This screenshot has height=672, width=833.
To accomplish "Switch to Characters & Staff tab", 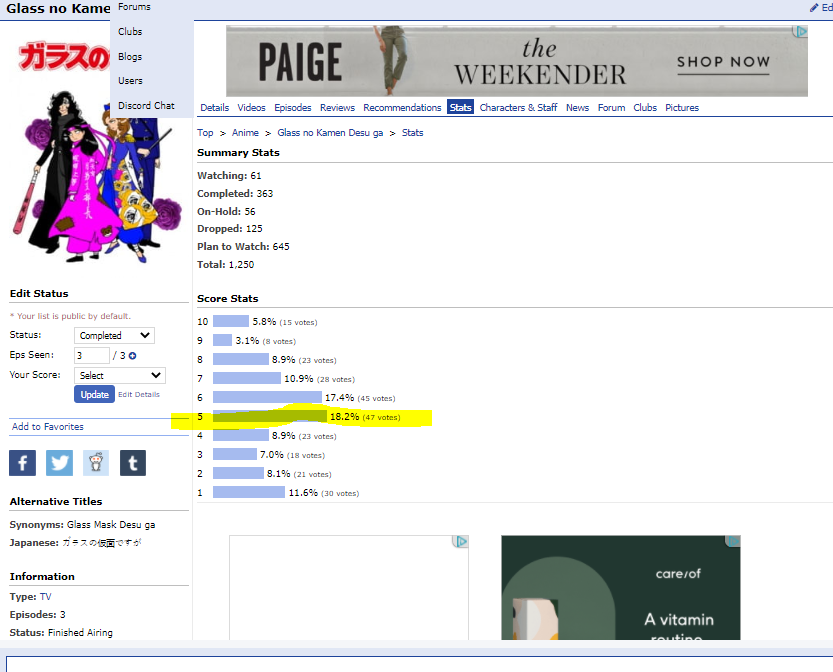I will click(518, 107).
